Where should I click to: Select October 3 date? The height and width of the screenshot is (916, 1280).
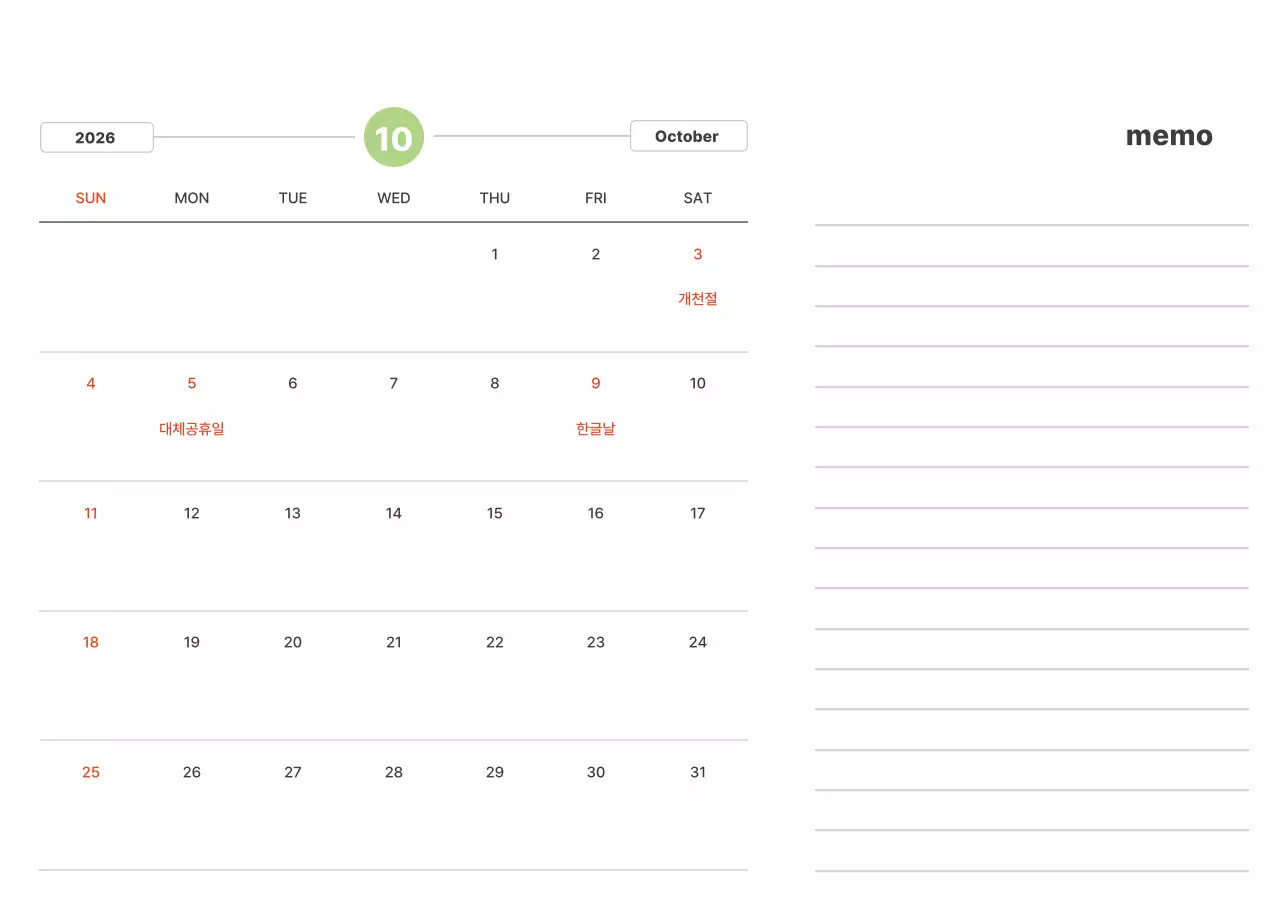697,254
